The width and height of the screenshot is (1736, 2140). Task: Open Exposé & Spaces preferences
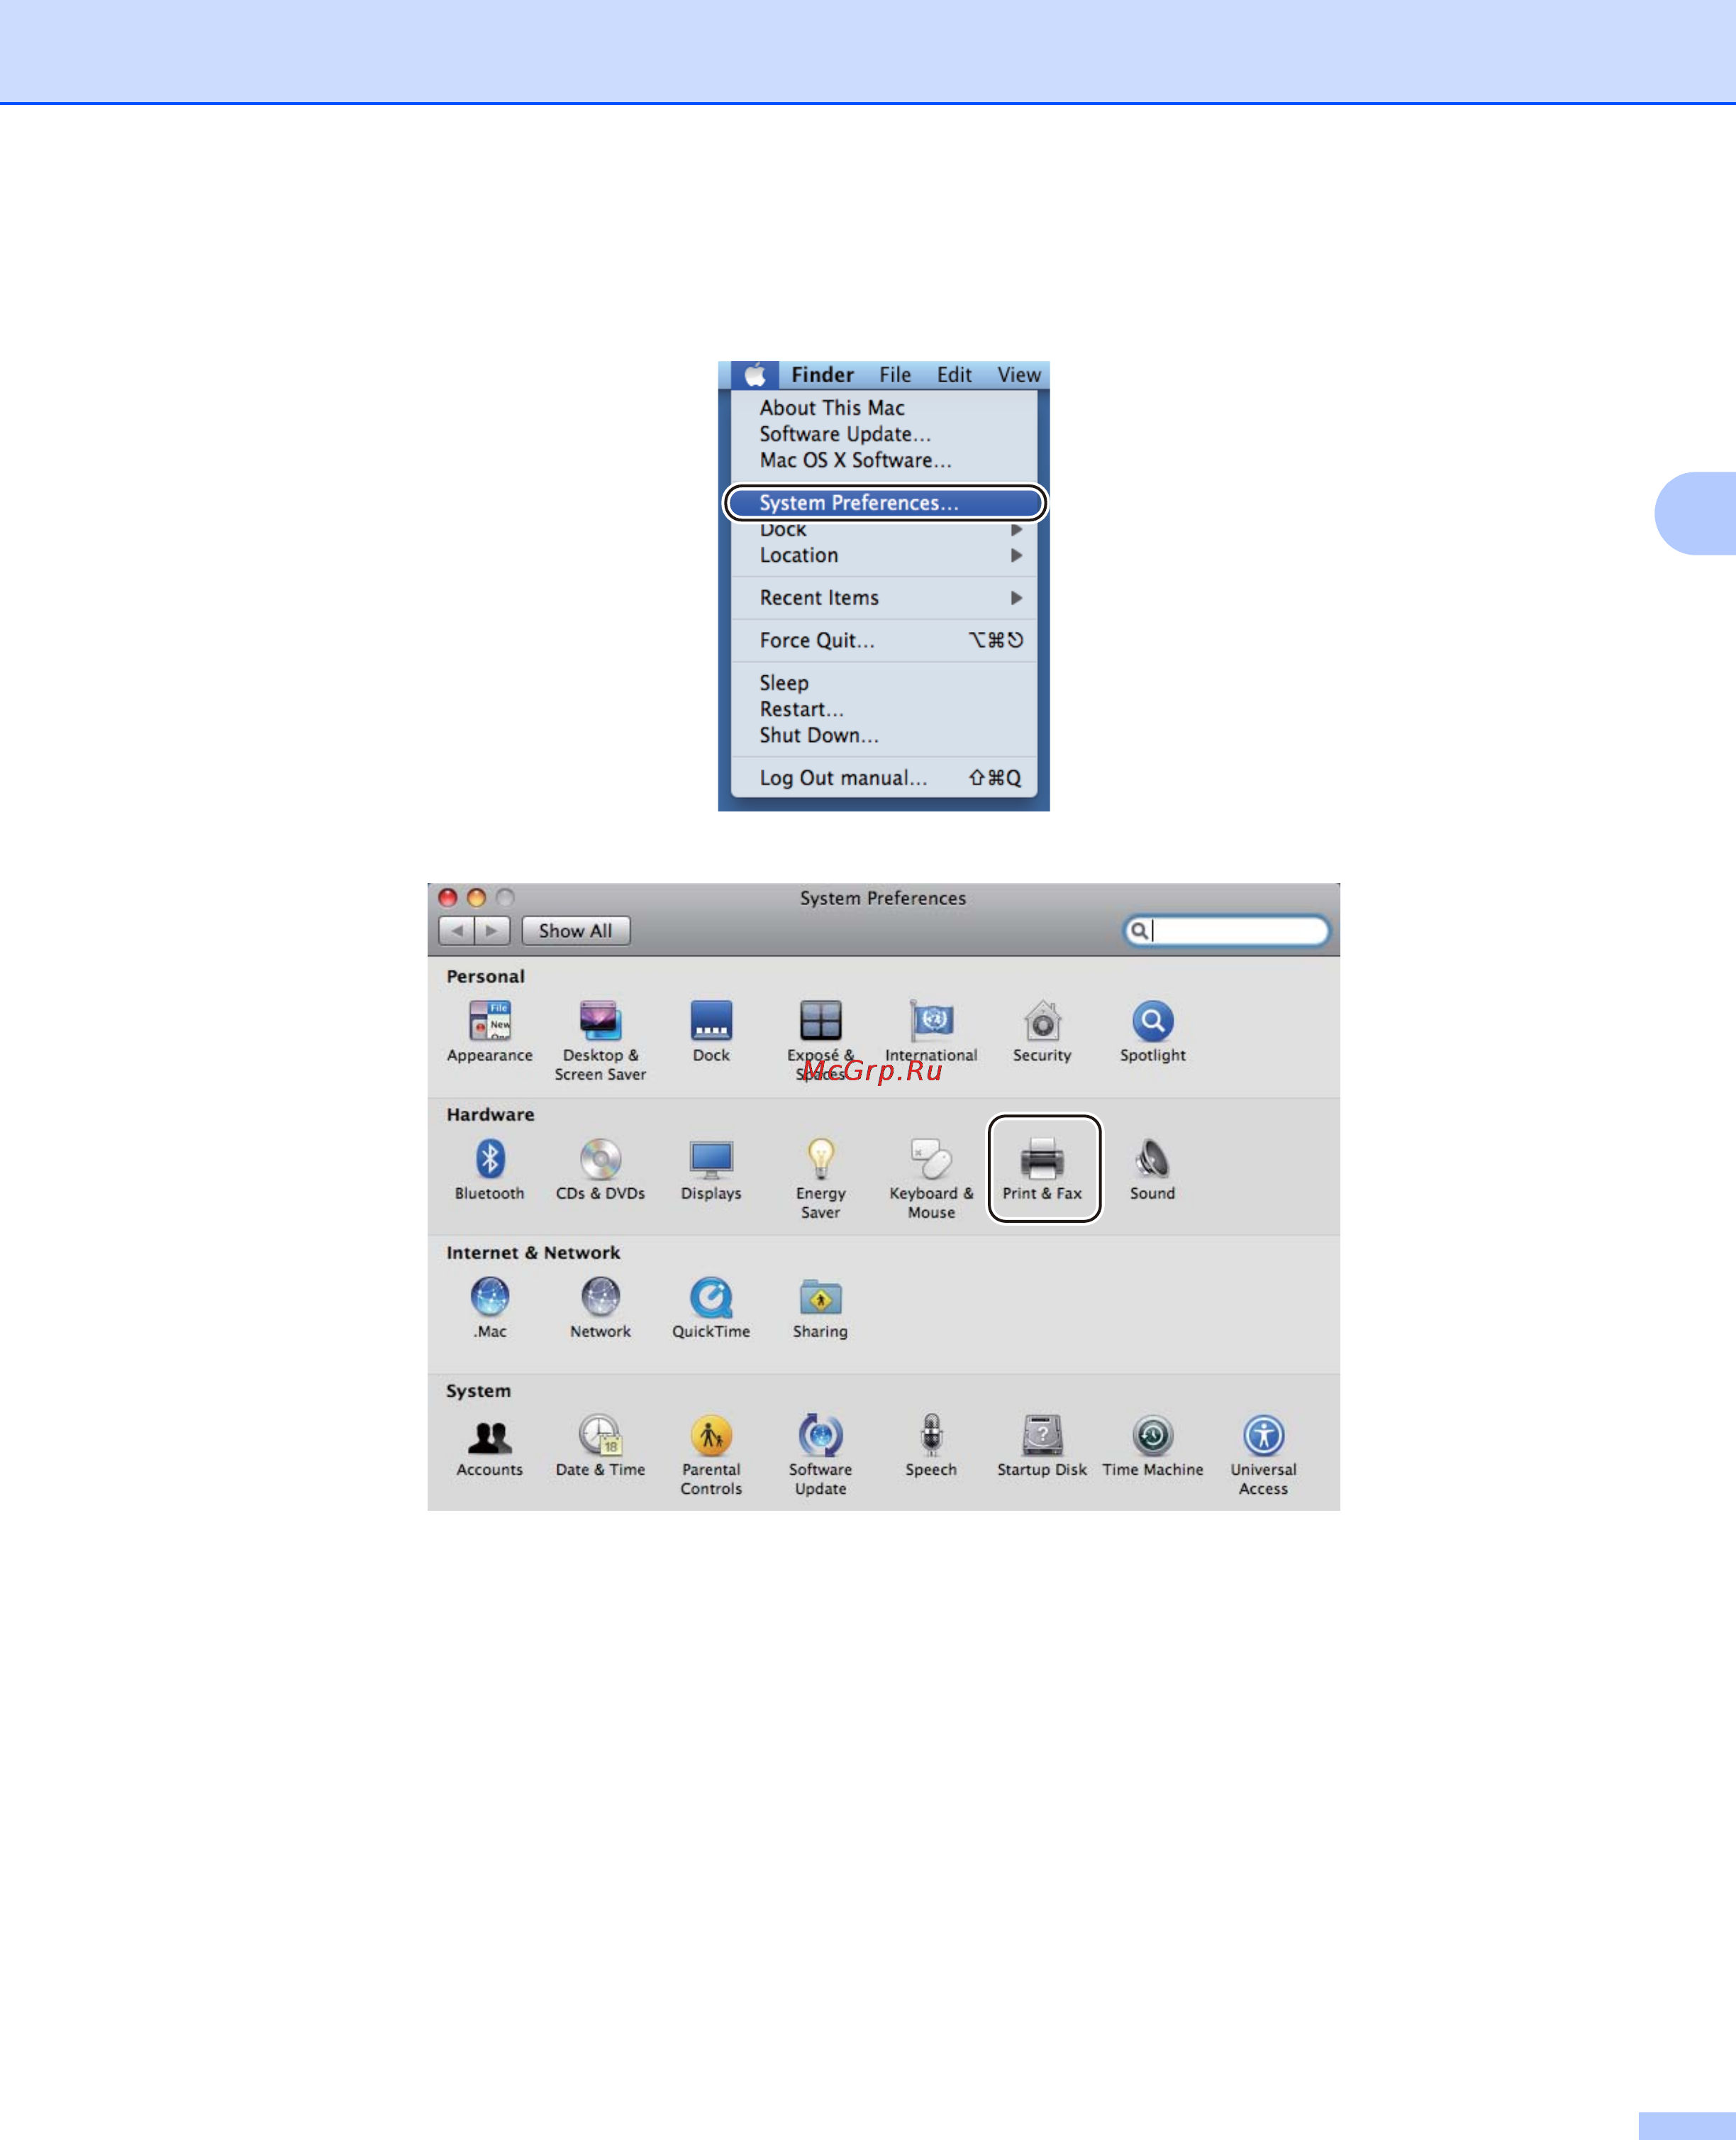[820, 1040]
